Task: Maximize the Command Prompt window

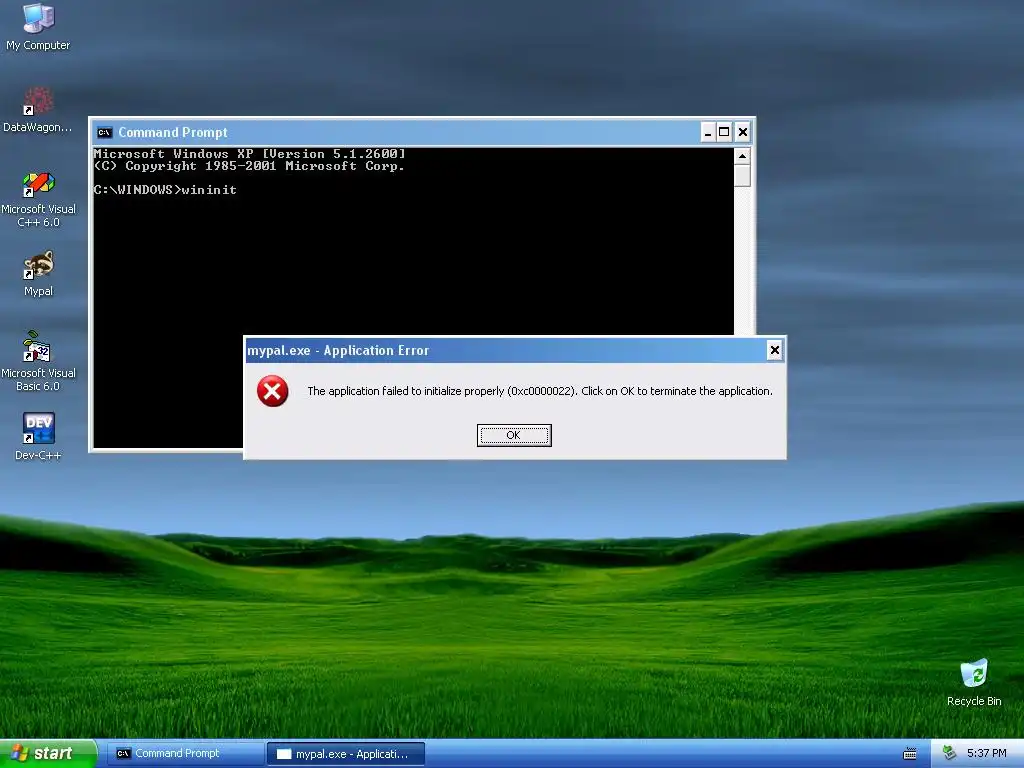Action: 724,133
